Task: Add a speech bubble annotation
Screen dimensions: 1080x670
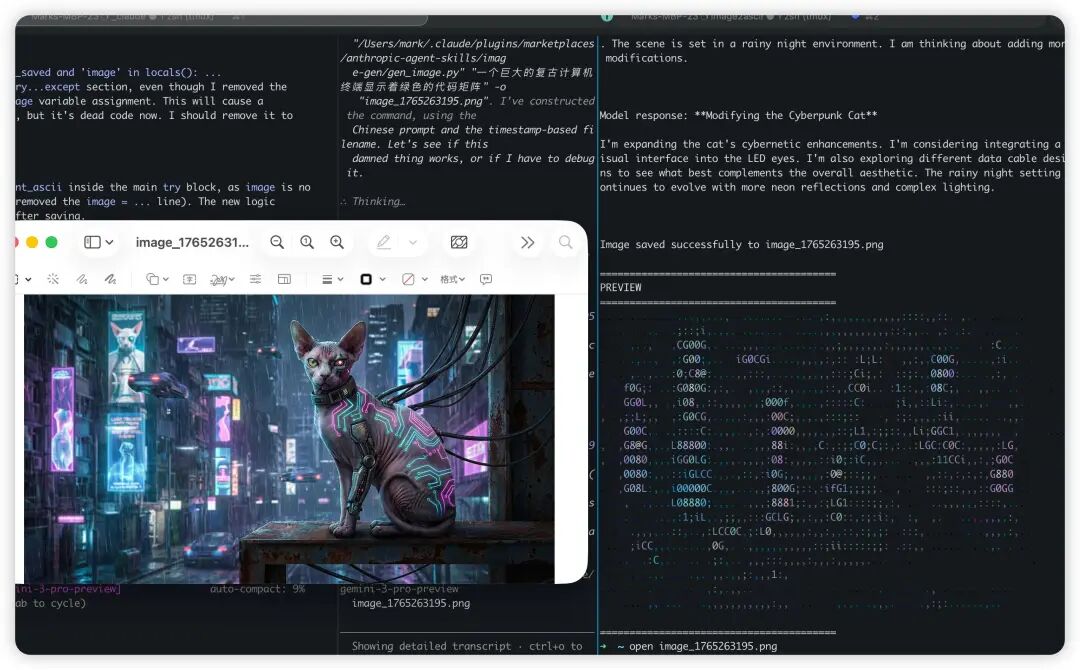Action: (486, 279)
